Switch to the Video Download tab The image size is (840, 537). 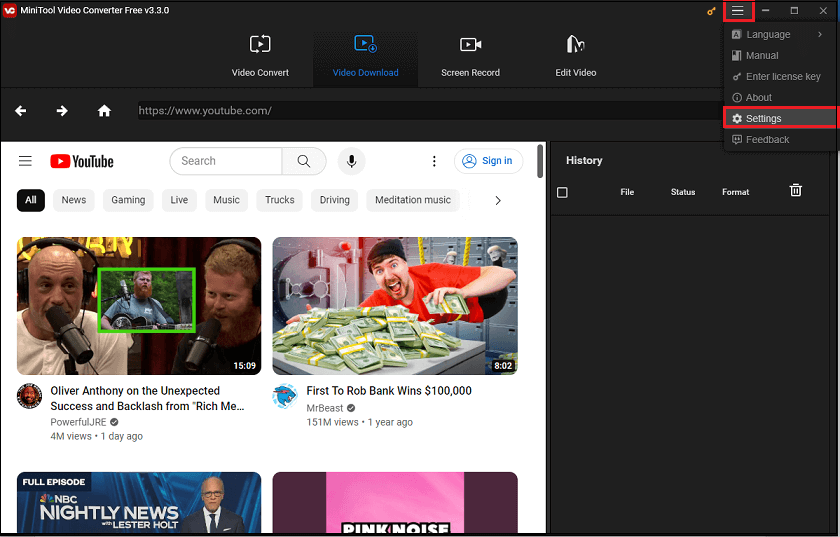[365, 56]
